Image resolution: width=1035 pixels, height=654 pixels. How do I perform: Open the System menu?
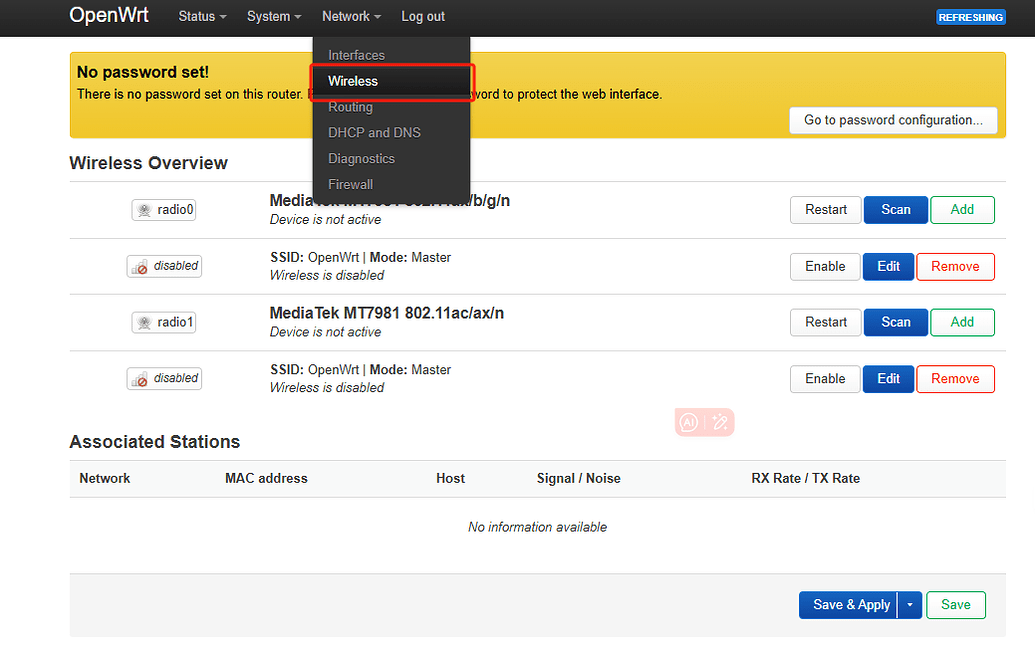coord(274,16)
